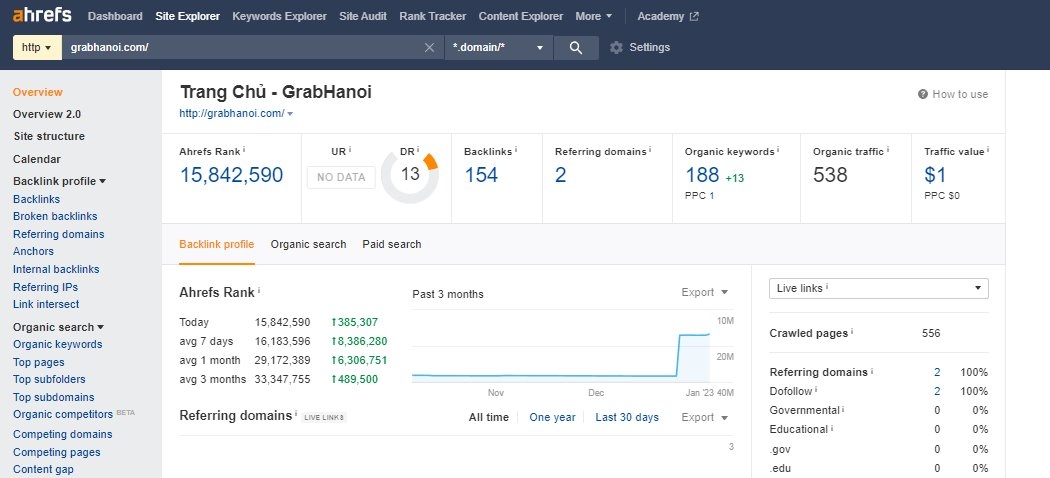Select All time range

489,417
